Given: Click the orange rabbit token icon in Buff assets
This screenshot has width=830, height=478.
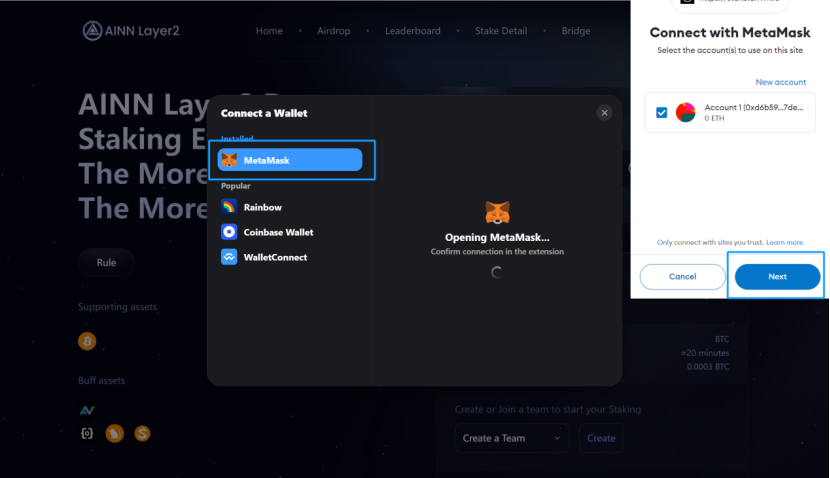Looking at the screenshot, I should point(114,434).
